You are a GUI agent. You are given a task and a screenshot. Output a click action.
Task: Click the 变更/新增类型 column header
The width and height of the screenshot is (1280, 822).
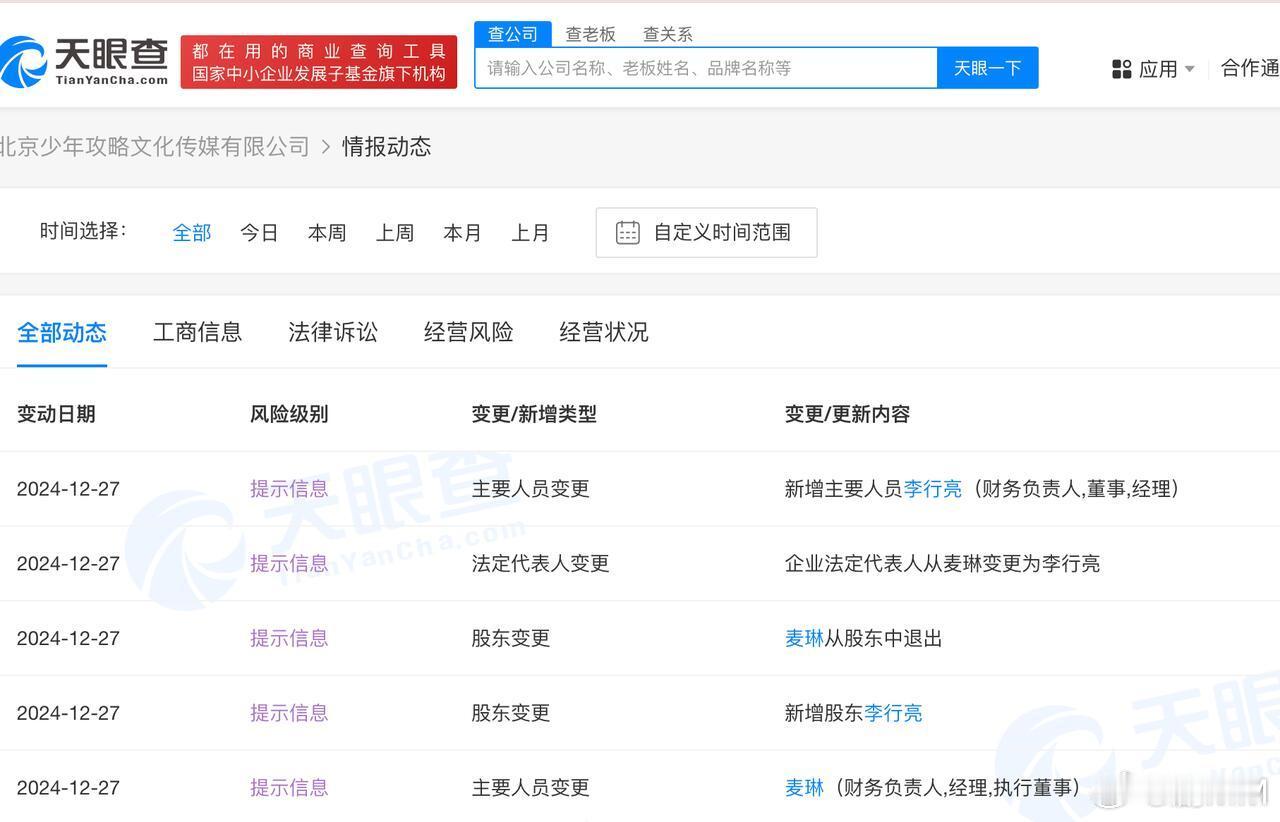click(x=534, y=414)
